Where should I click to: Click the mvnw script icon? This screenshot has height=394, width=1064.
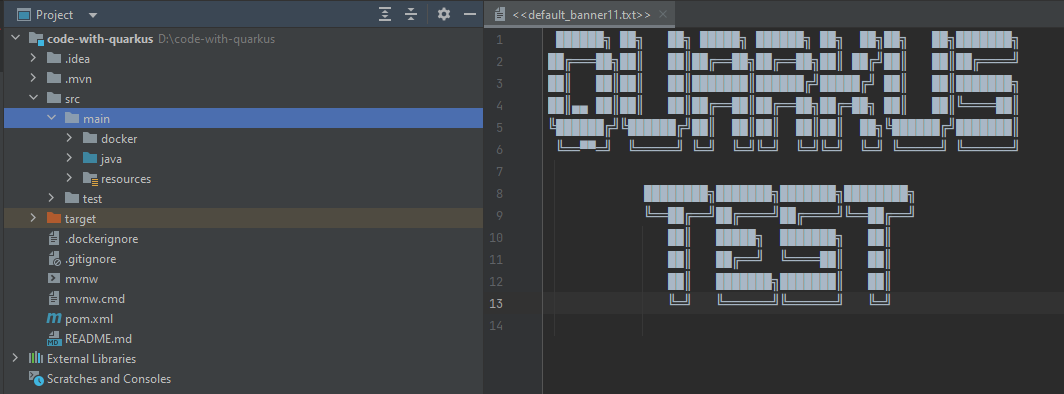point(54,279)
